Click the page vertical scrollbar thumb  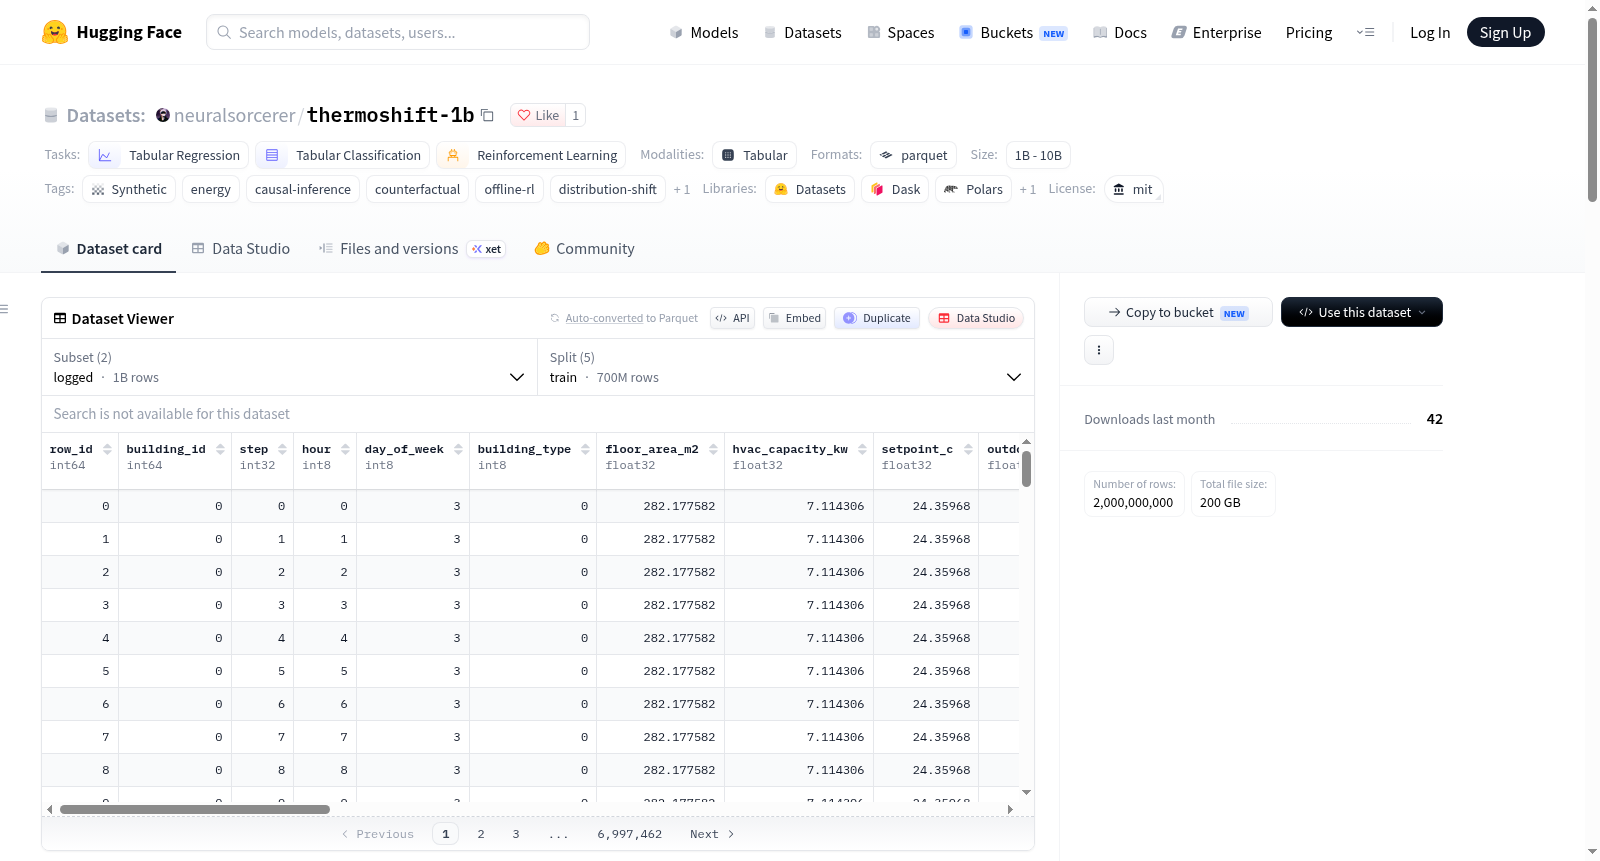click(1592, 109)
